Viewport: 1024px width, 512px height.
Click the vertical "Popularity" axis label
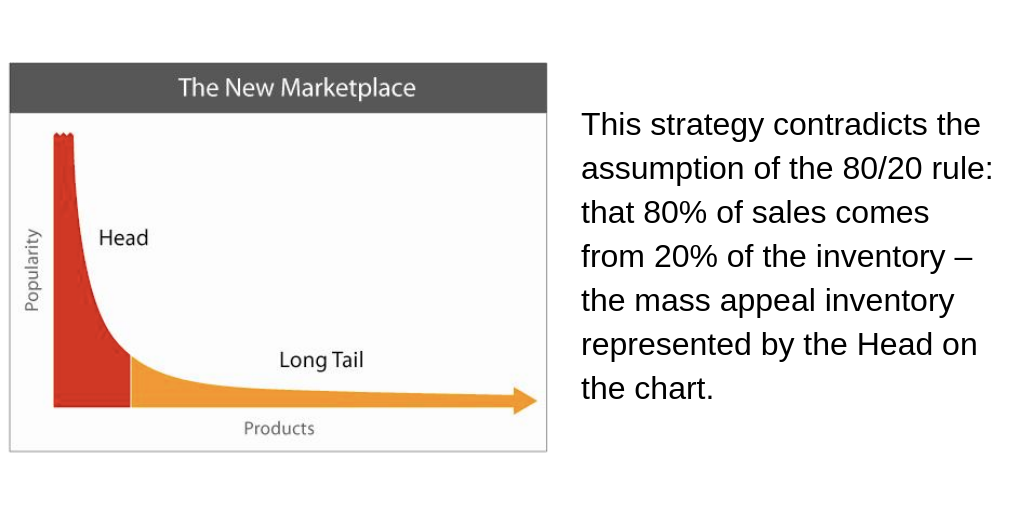click(32, 270)
